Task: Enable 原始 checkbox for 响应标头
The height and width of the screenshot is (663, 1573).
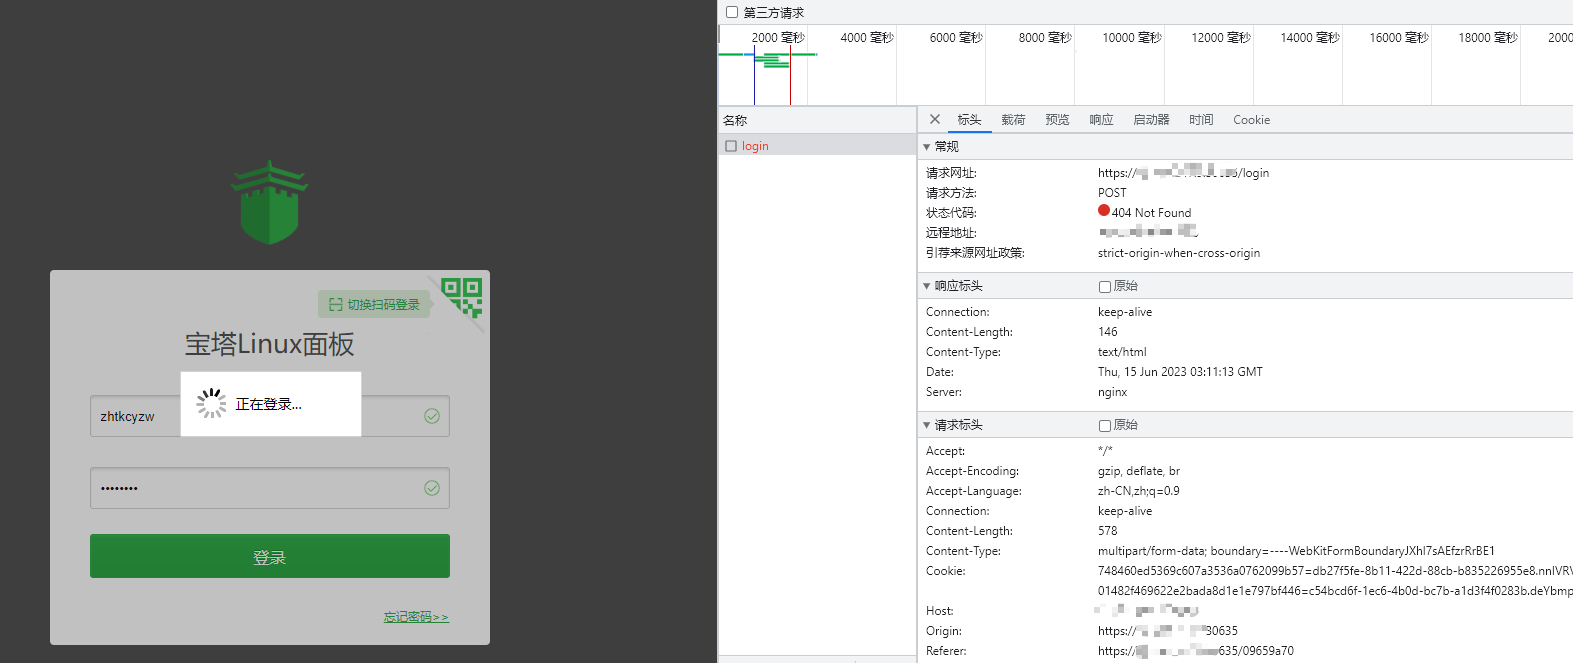Action: pyautogui.click(x=1105, y=286)
